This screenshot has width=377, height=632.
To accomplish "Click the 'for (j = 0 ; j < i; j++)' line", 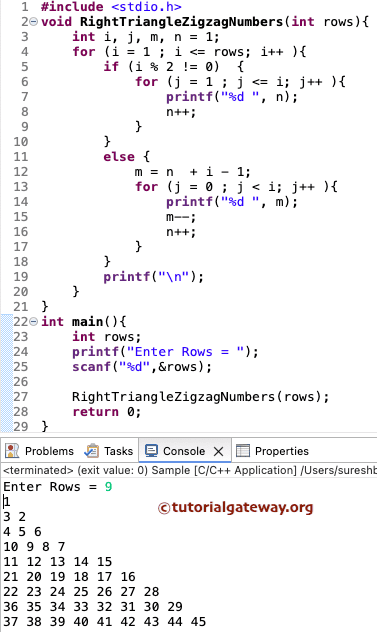I will 236,187.
